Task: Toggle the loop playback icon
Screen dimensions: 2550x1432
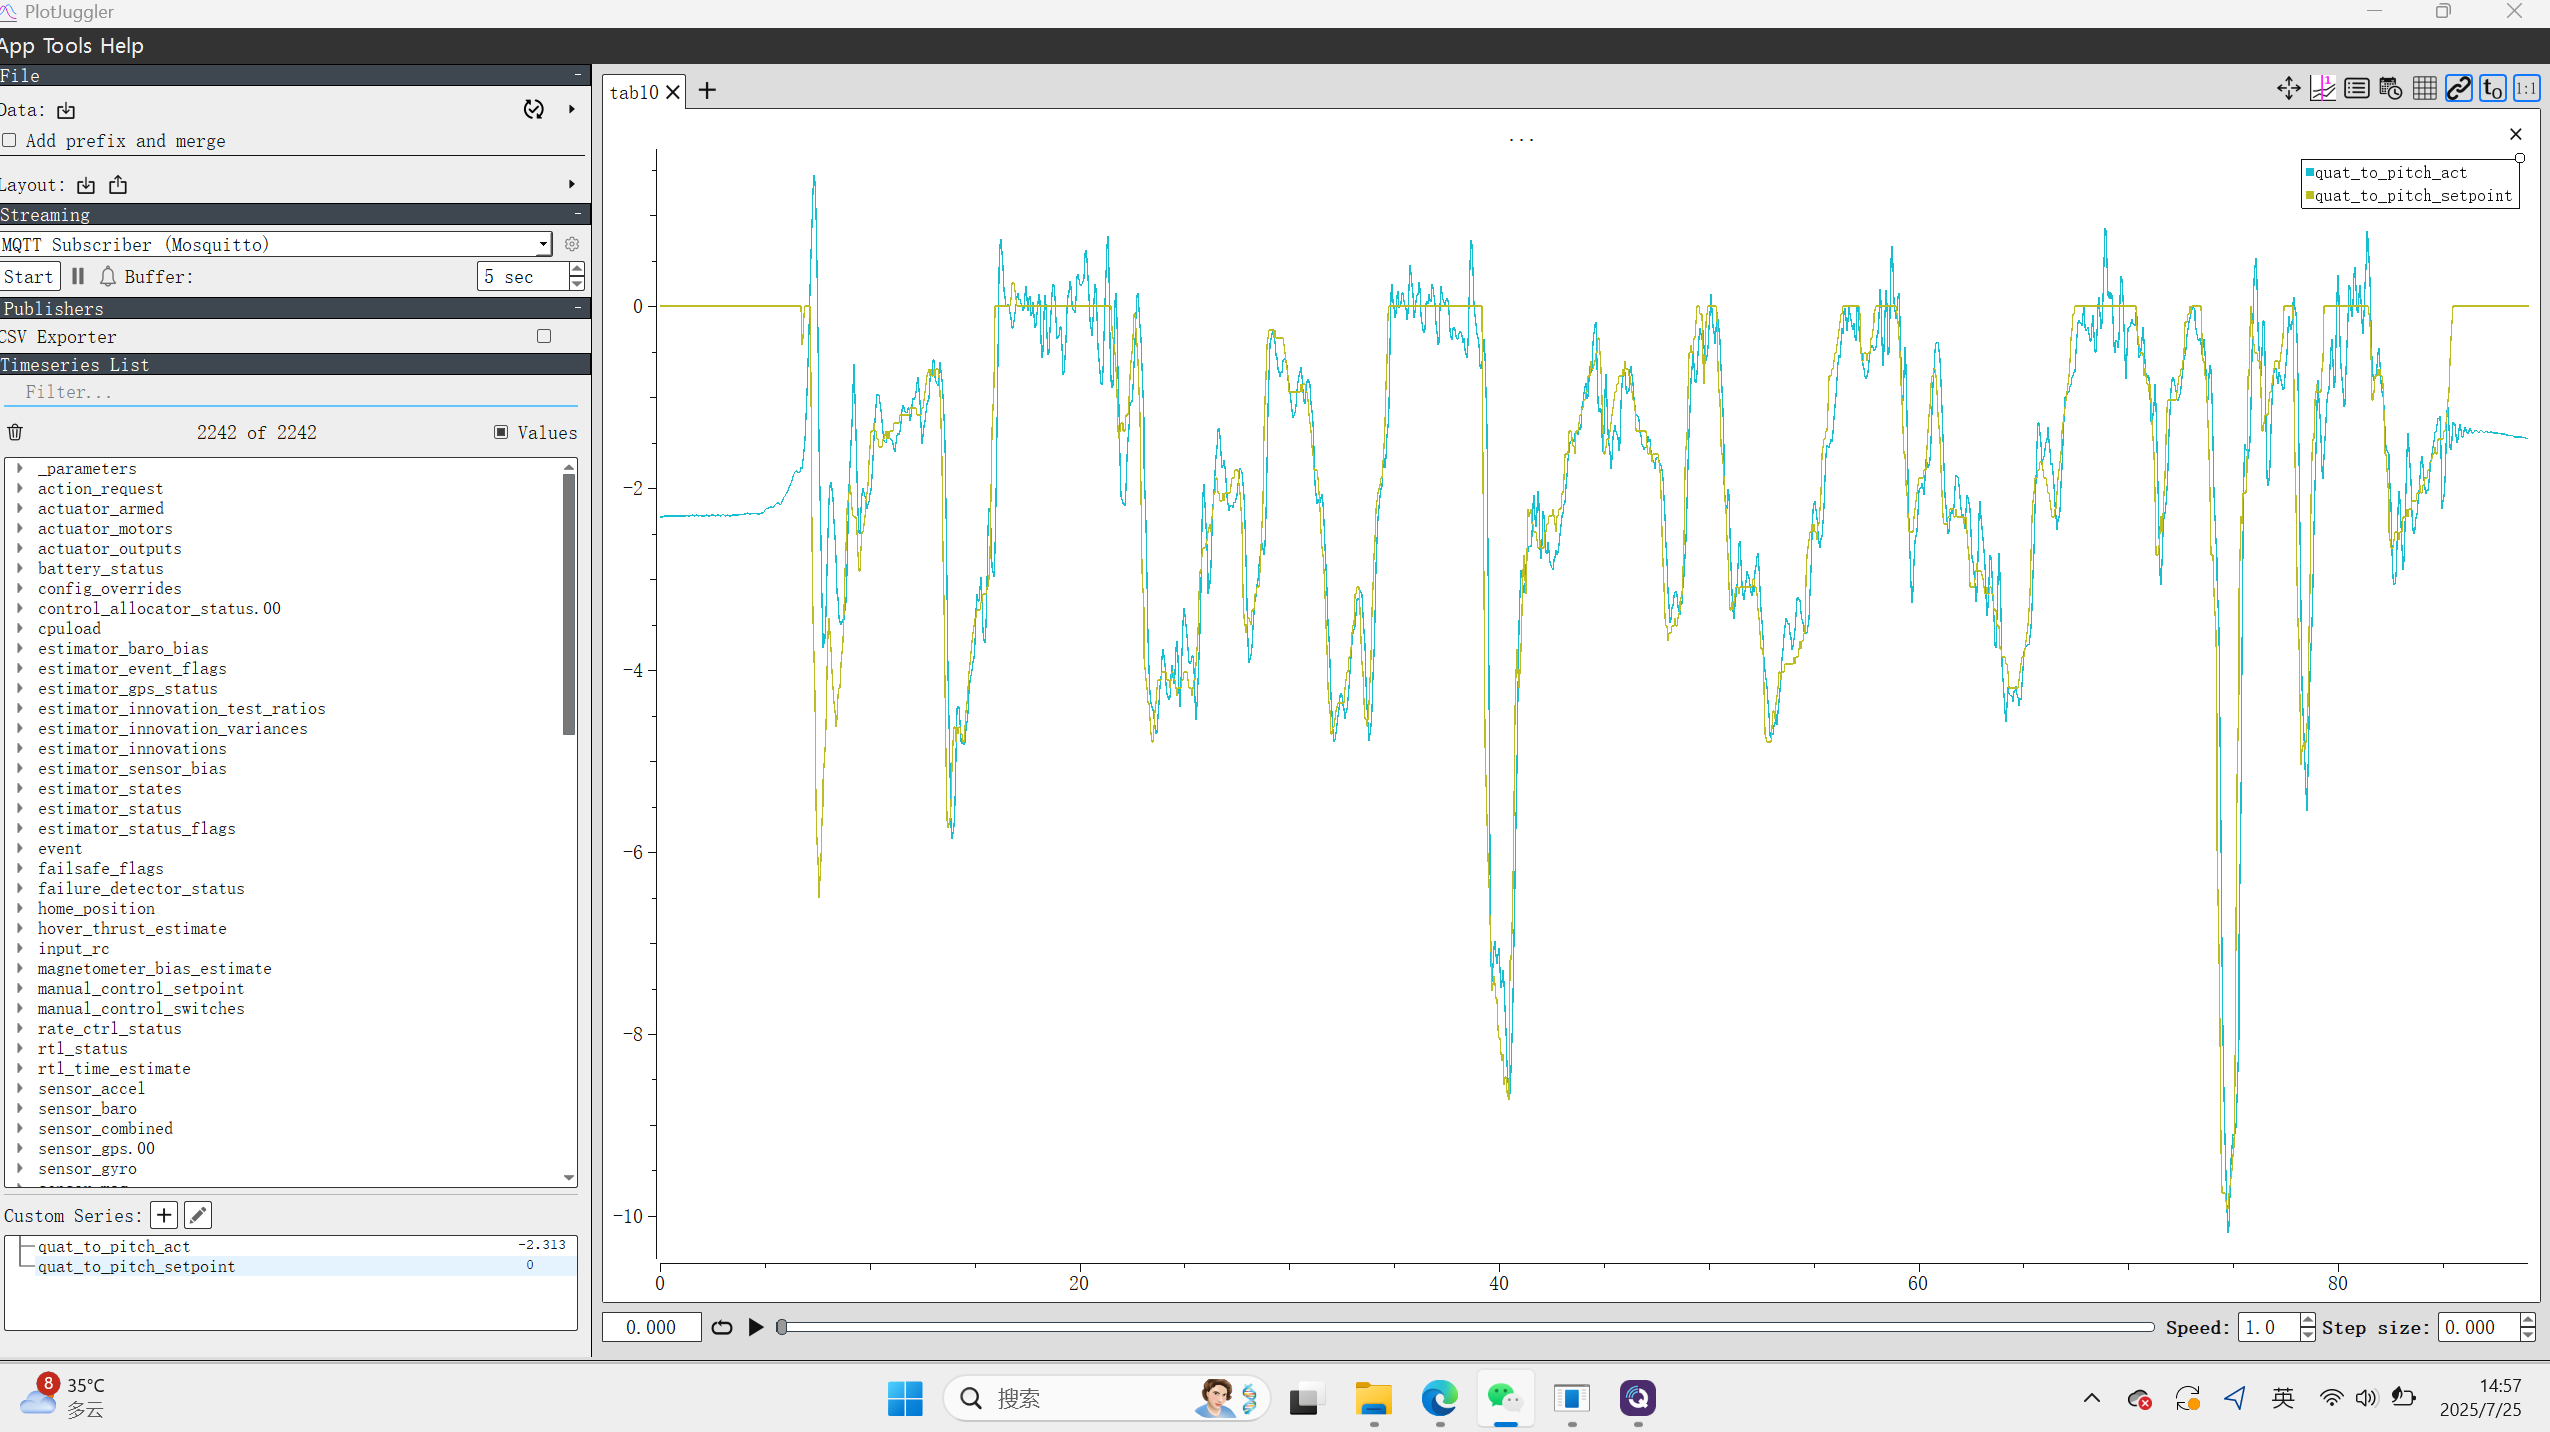Action: [722, 1327]
